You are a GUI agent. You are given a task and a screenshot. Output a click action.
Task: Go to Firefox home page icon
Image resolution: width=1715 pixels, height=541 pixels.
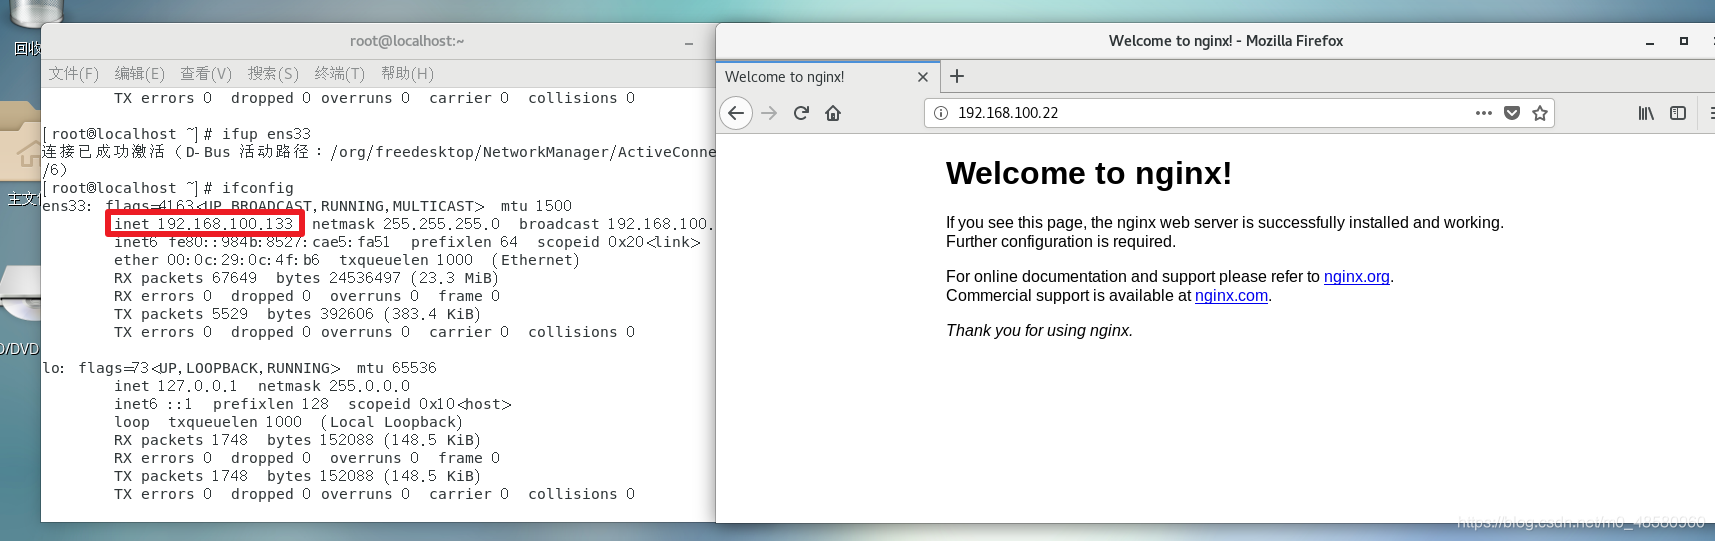coord(833,113)
